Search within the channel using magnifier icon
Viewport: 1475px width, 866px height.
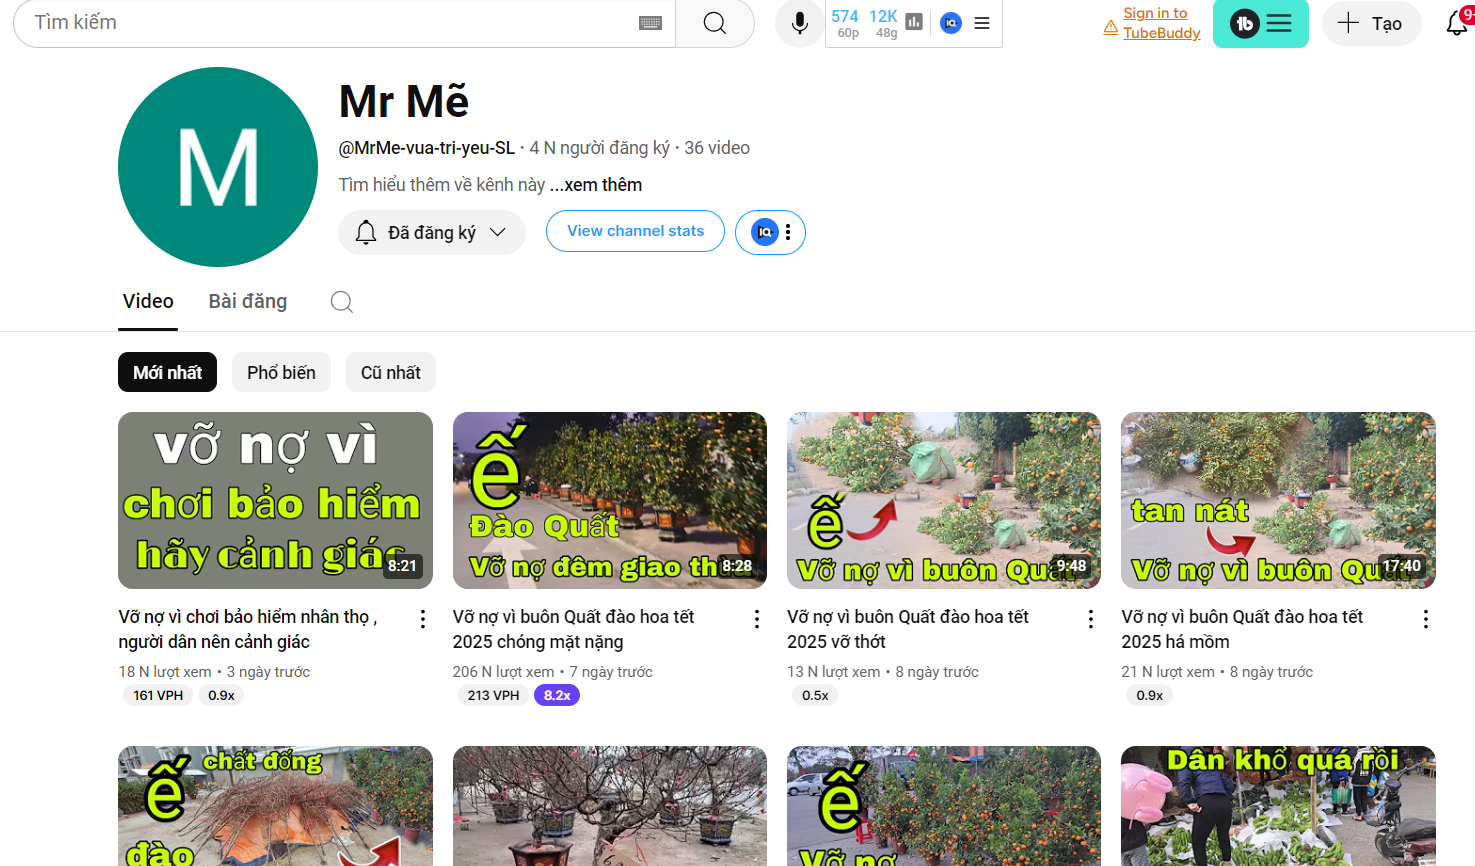[342, 302]
